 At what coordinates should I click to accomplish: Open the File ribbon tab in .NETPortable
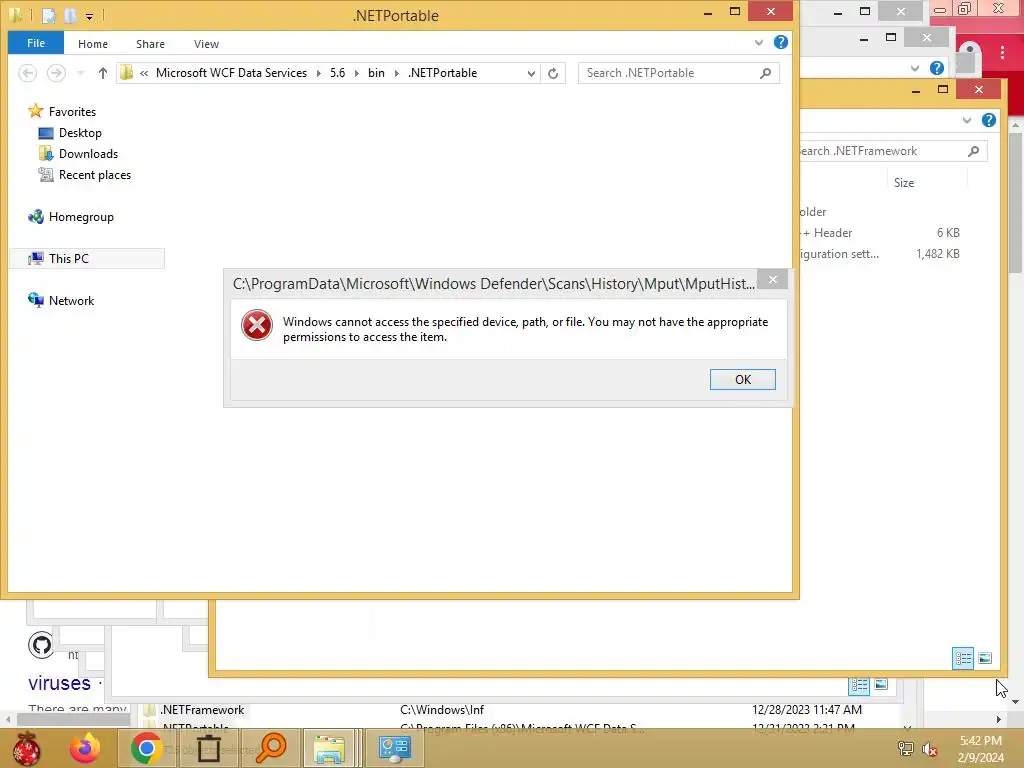click(36, 43)
